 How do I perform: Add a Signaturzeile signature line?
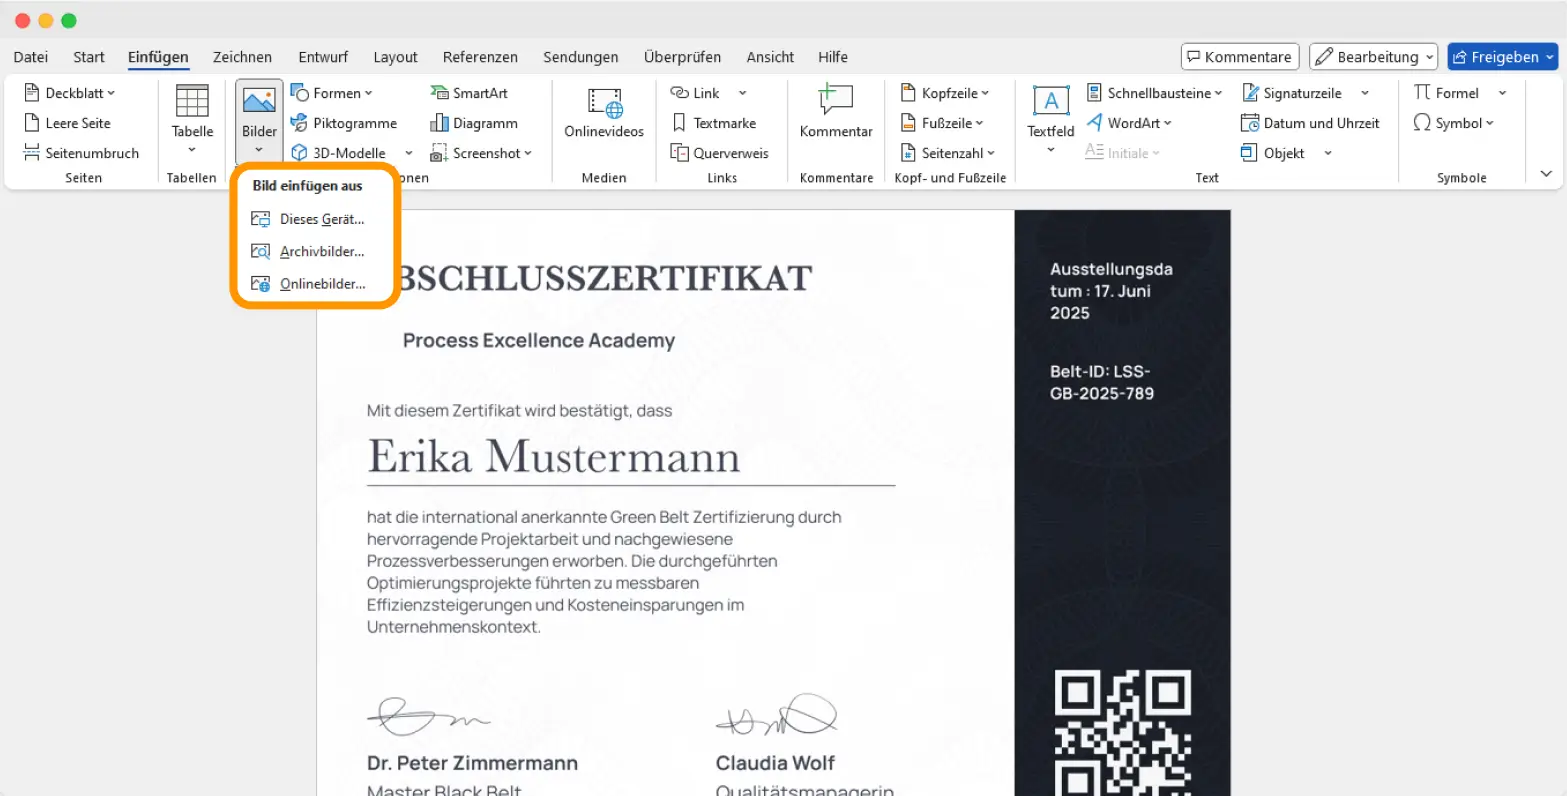1292,93
